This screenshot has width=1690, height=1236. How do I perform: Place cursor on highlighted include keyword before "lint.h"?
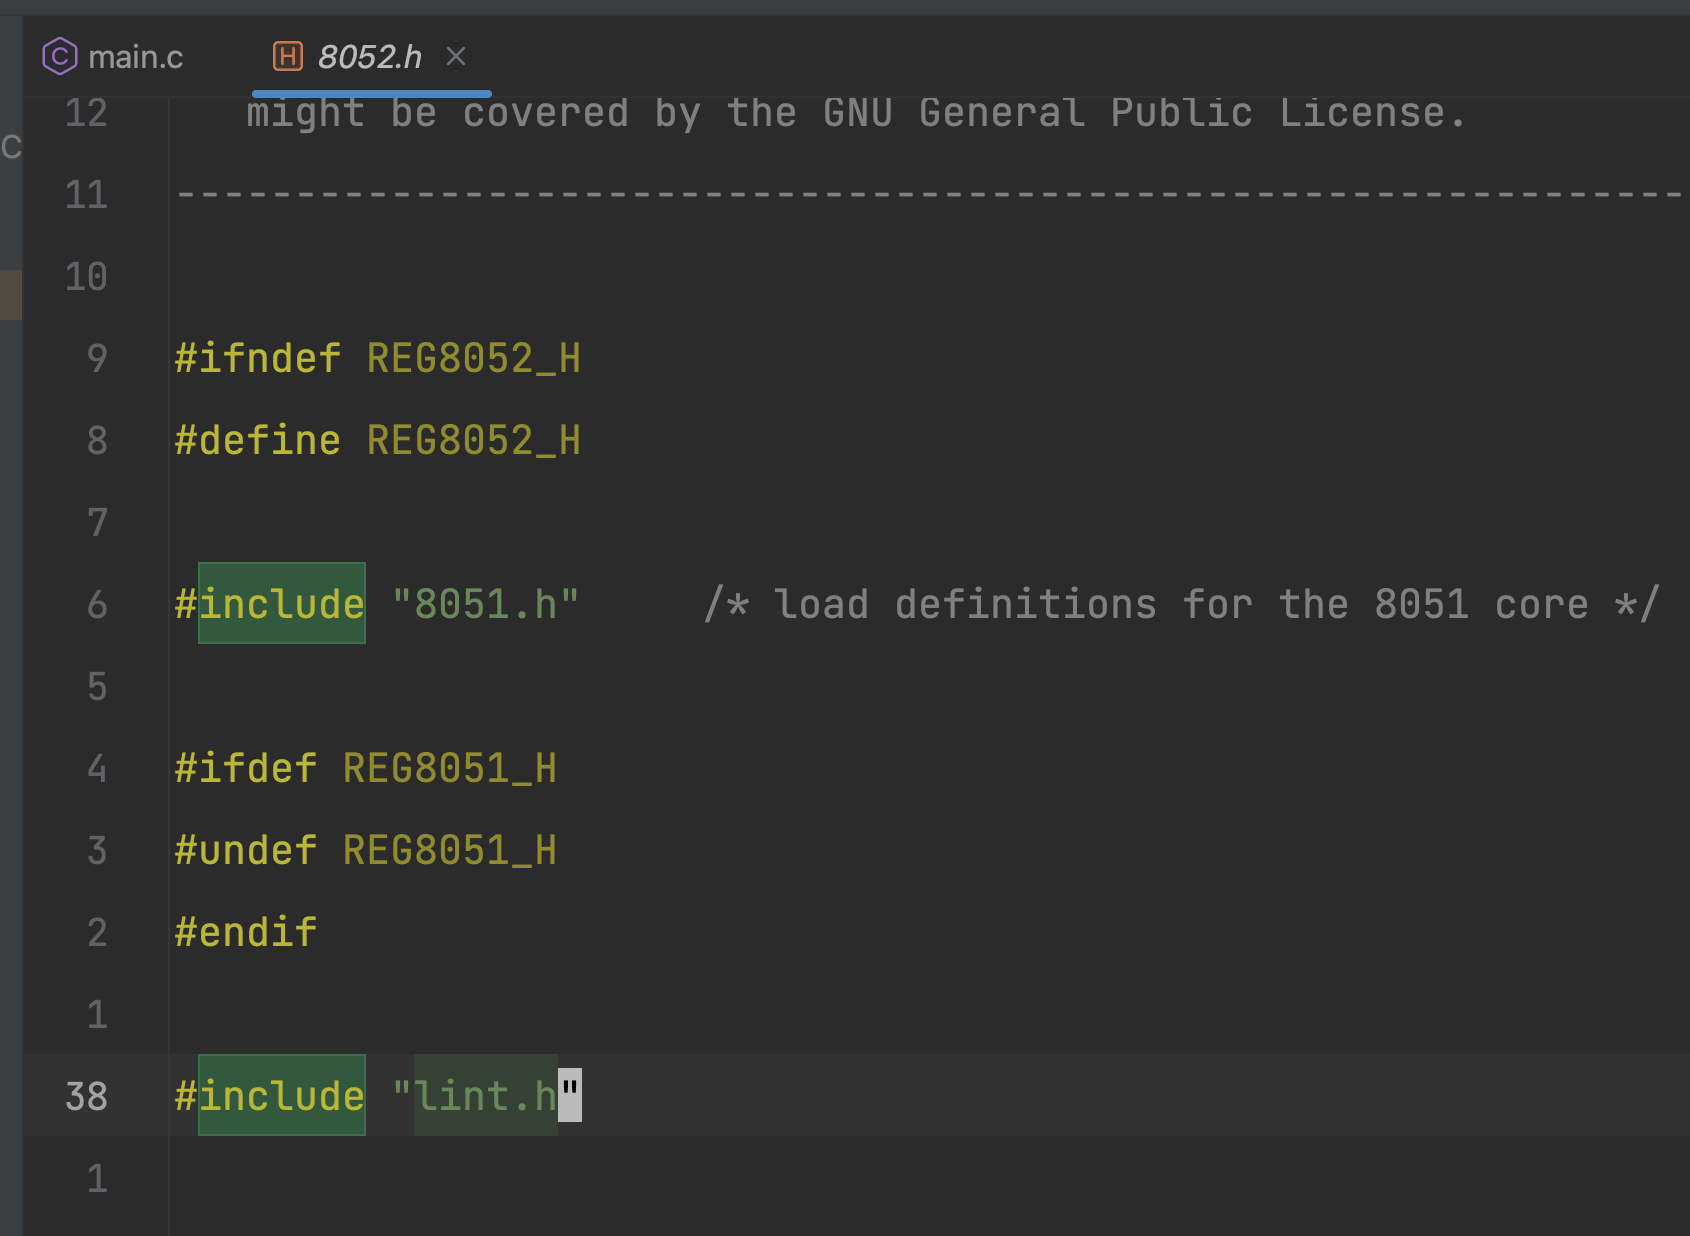[x=282, y=1096]
